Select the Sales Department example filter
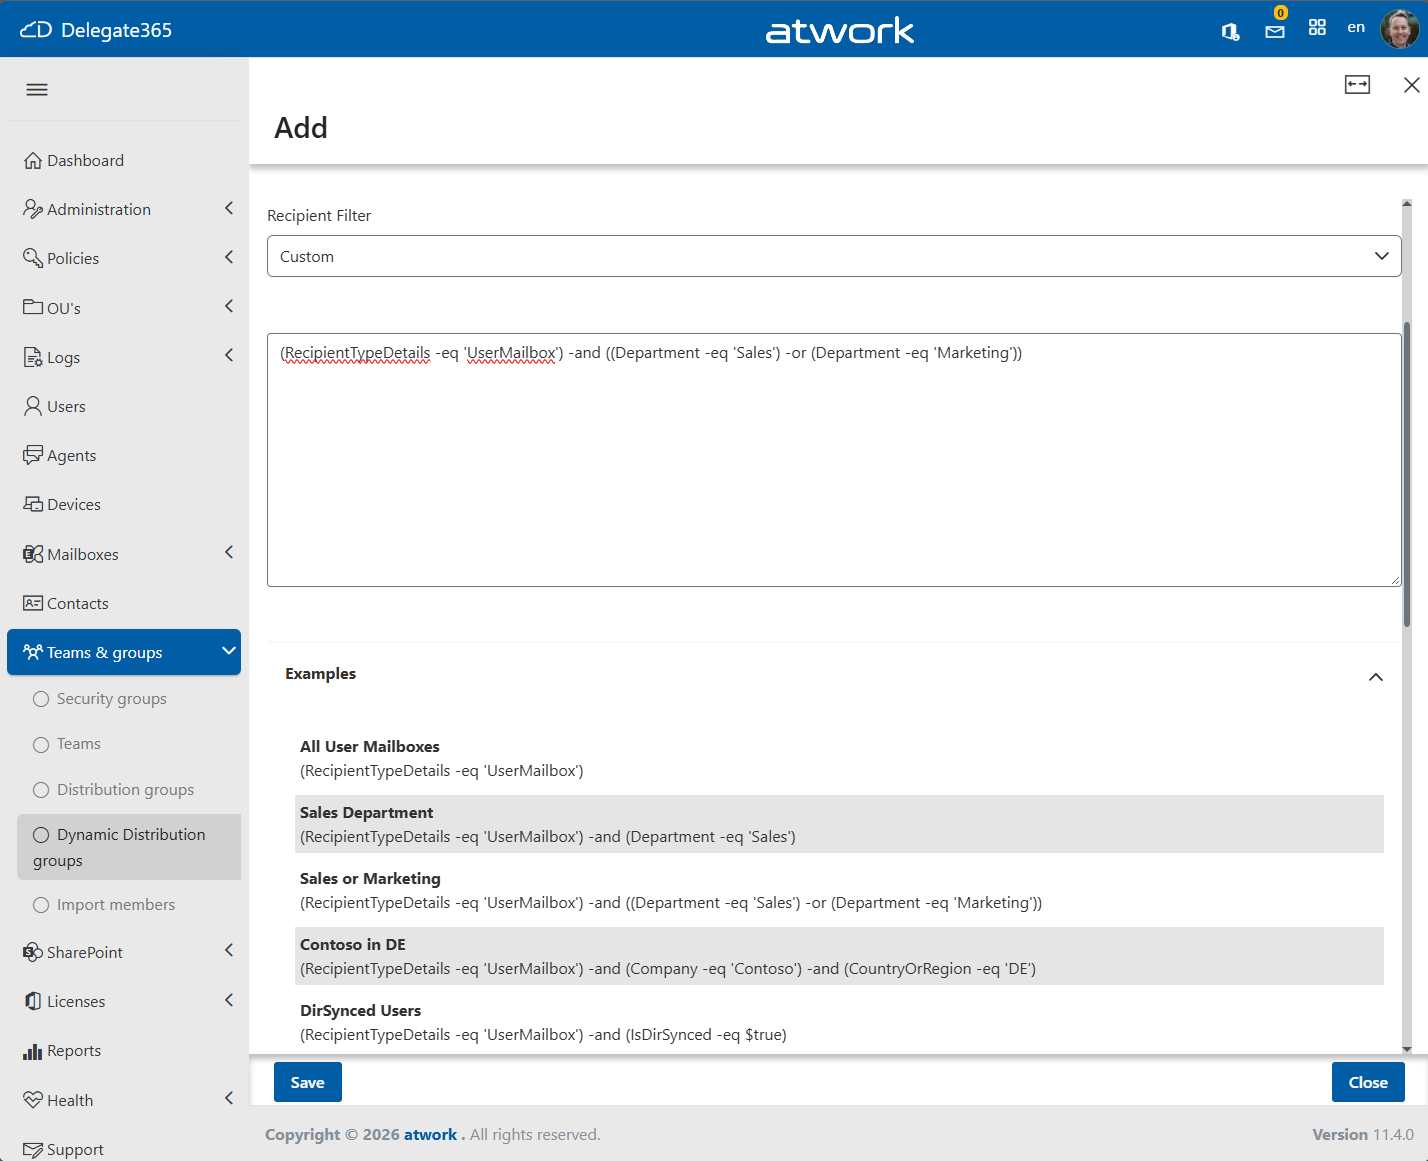The height and width of the screenshot is (1161, 1428). click(839, 824)
